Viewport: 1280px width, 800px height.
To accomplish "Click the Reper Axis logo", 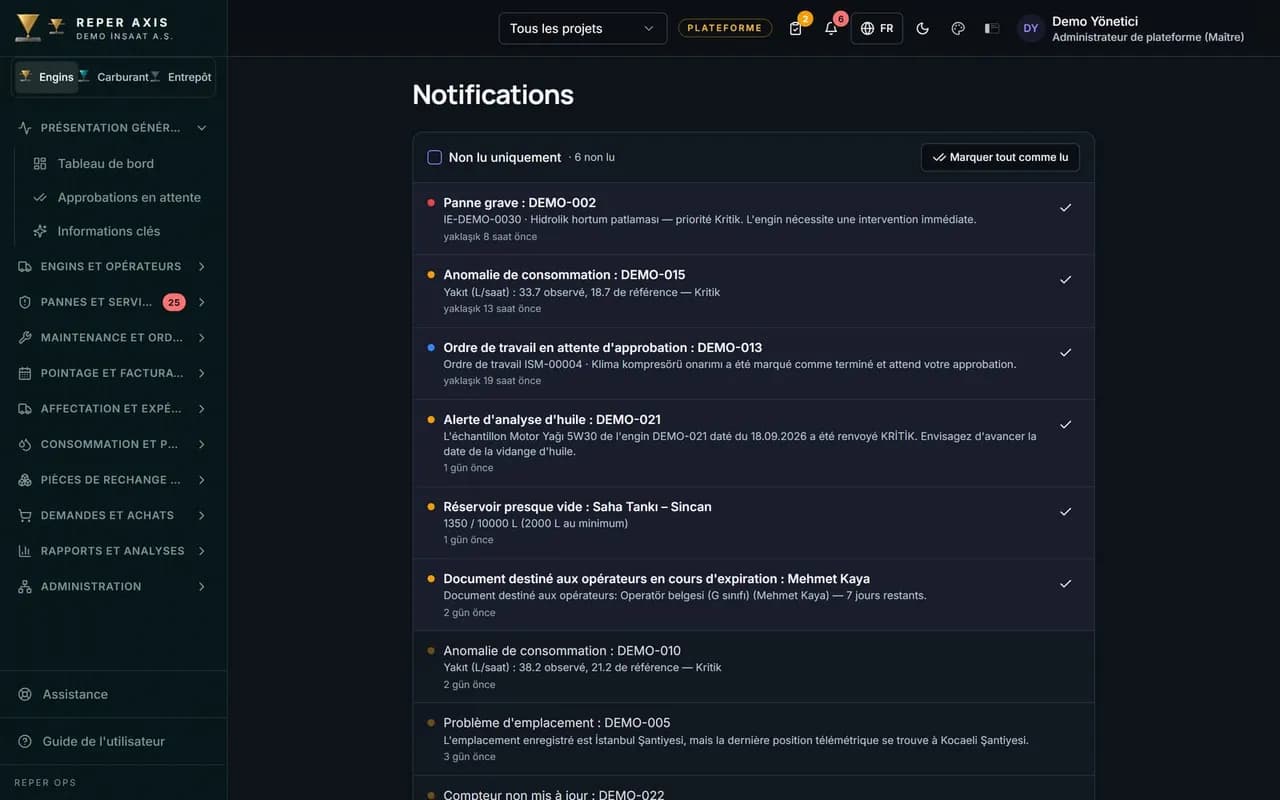I will (x=94, y=28).
